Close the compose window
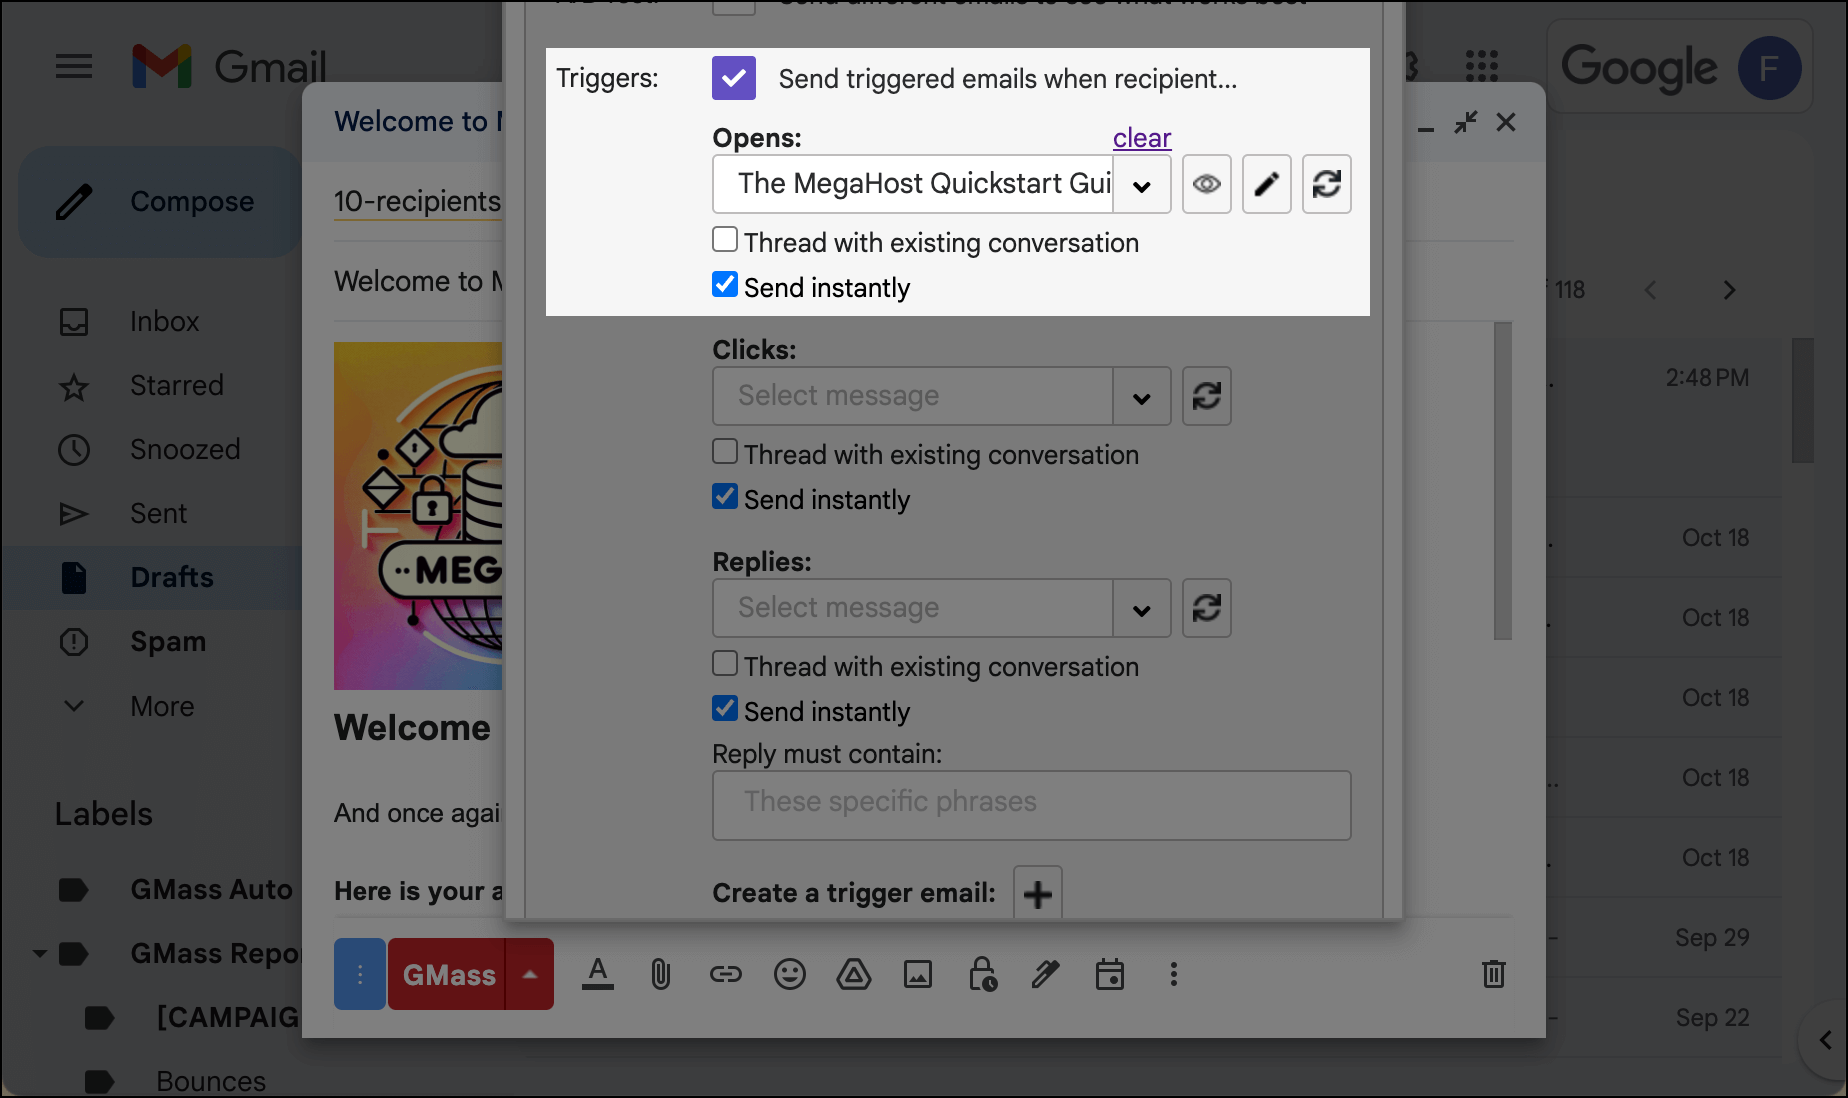This screenshot has height=1098, width=1848. 1506,123
